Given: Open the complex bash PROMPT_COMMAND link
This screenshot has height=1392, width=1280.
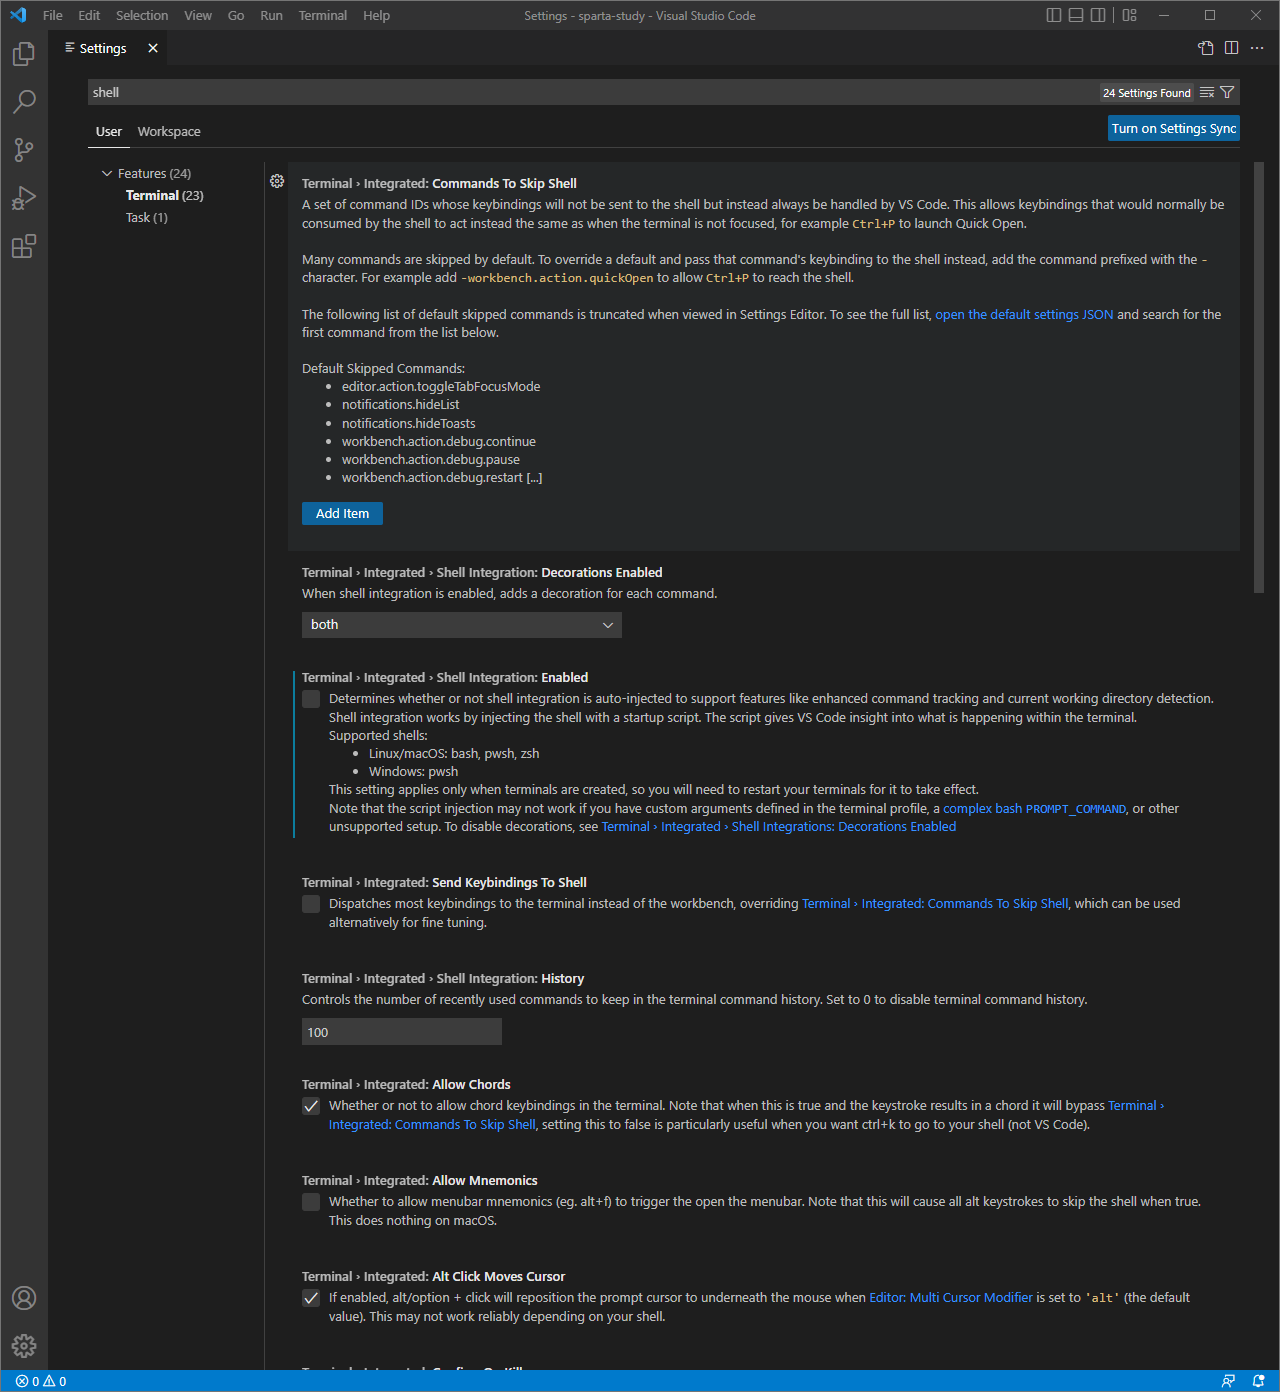Looking at the screenshot, I should (1035, 809).
